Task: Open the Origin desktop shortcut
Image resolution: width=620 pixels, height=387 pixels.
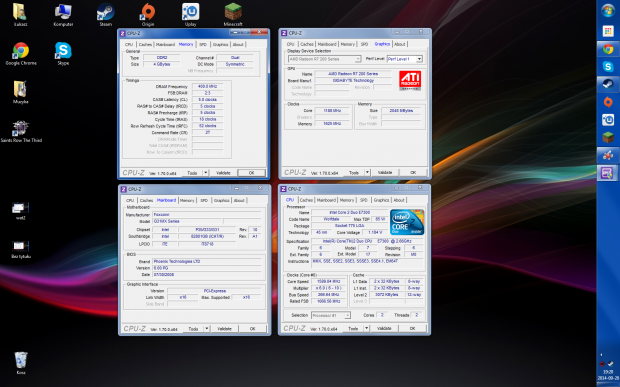Action: [x=147, y=14]
